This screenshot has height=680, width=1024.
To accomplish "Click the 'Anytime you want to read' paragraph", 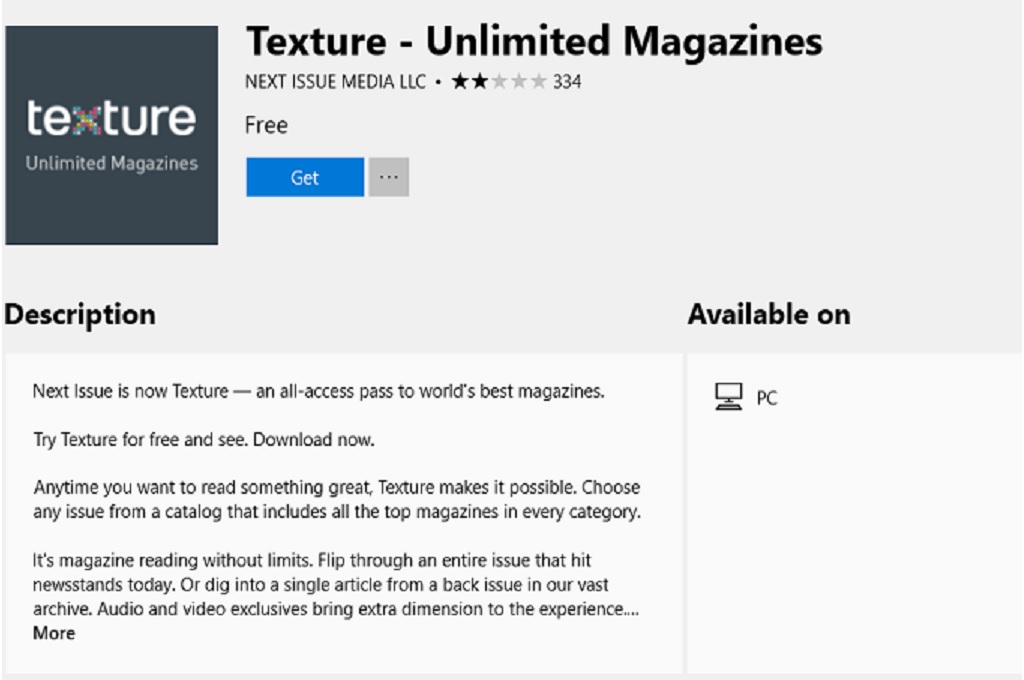I will point(336,500).
